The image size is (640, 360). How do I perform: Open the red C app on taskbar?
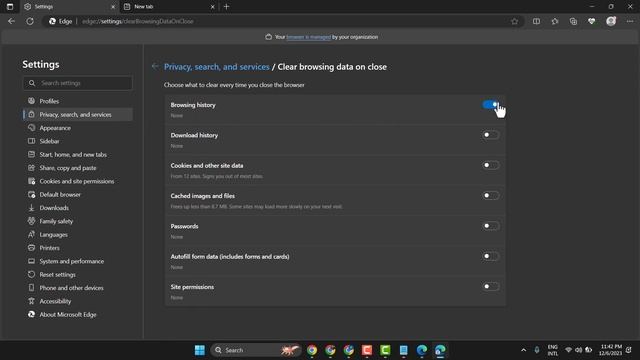[x=367, y=350]
